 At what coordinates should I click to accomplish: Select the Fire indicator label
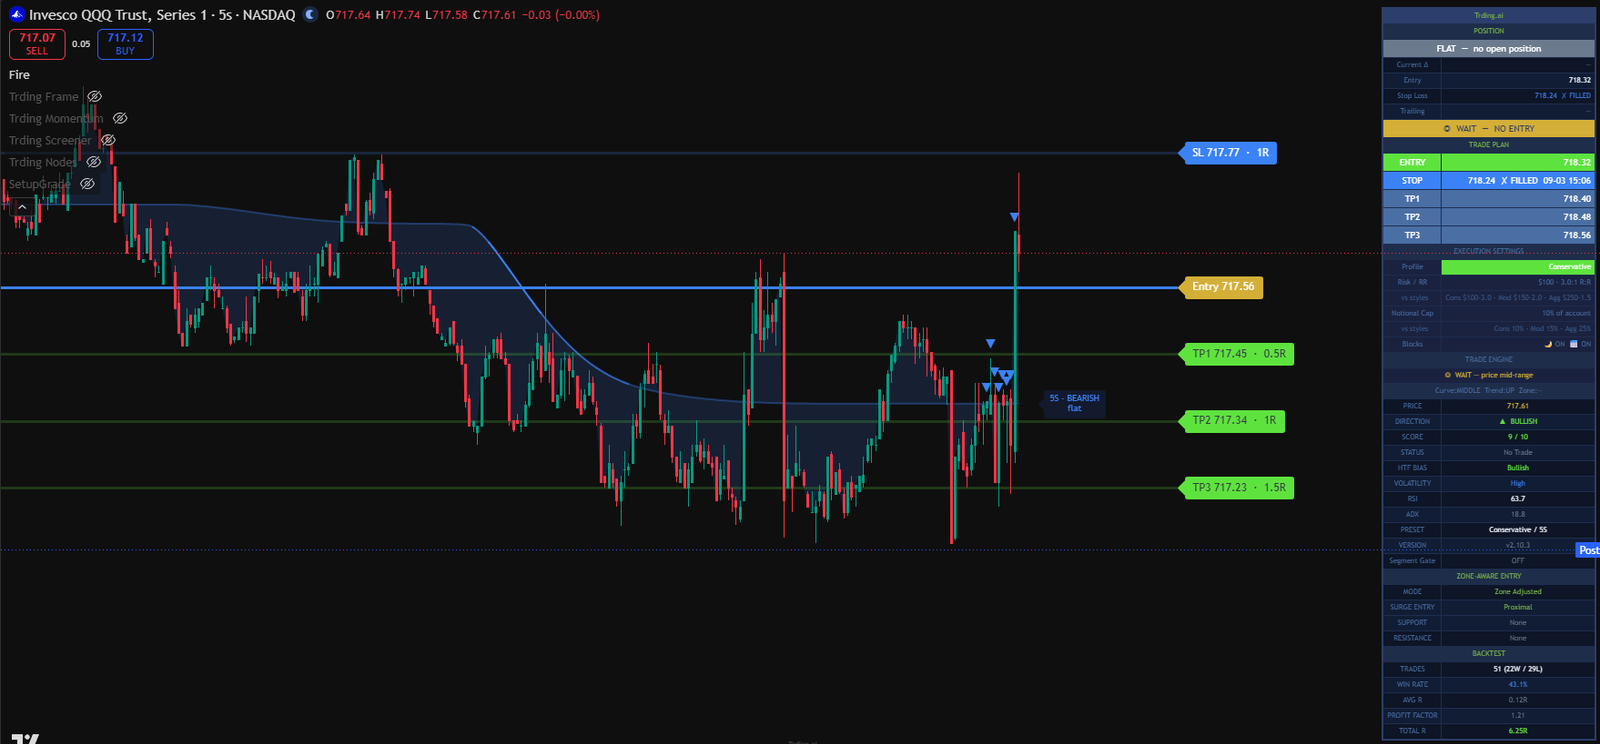19,75
